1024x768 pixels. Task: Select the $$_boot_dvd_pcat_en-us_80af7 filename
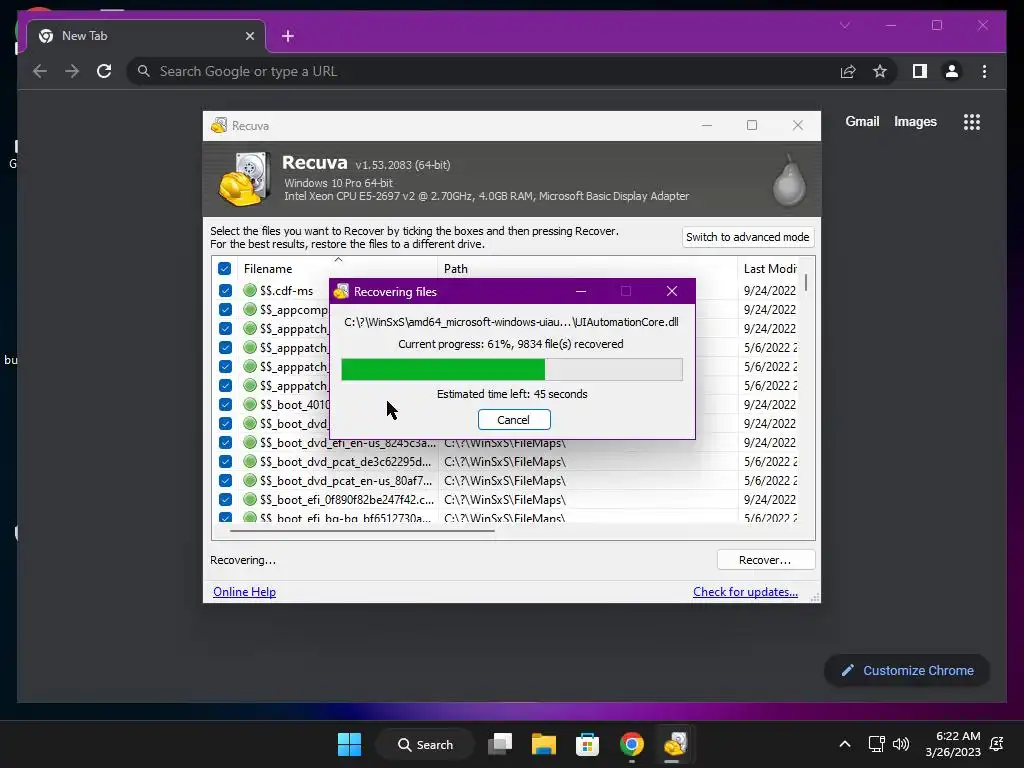click(x=346, y=481)
